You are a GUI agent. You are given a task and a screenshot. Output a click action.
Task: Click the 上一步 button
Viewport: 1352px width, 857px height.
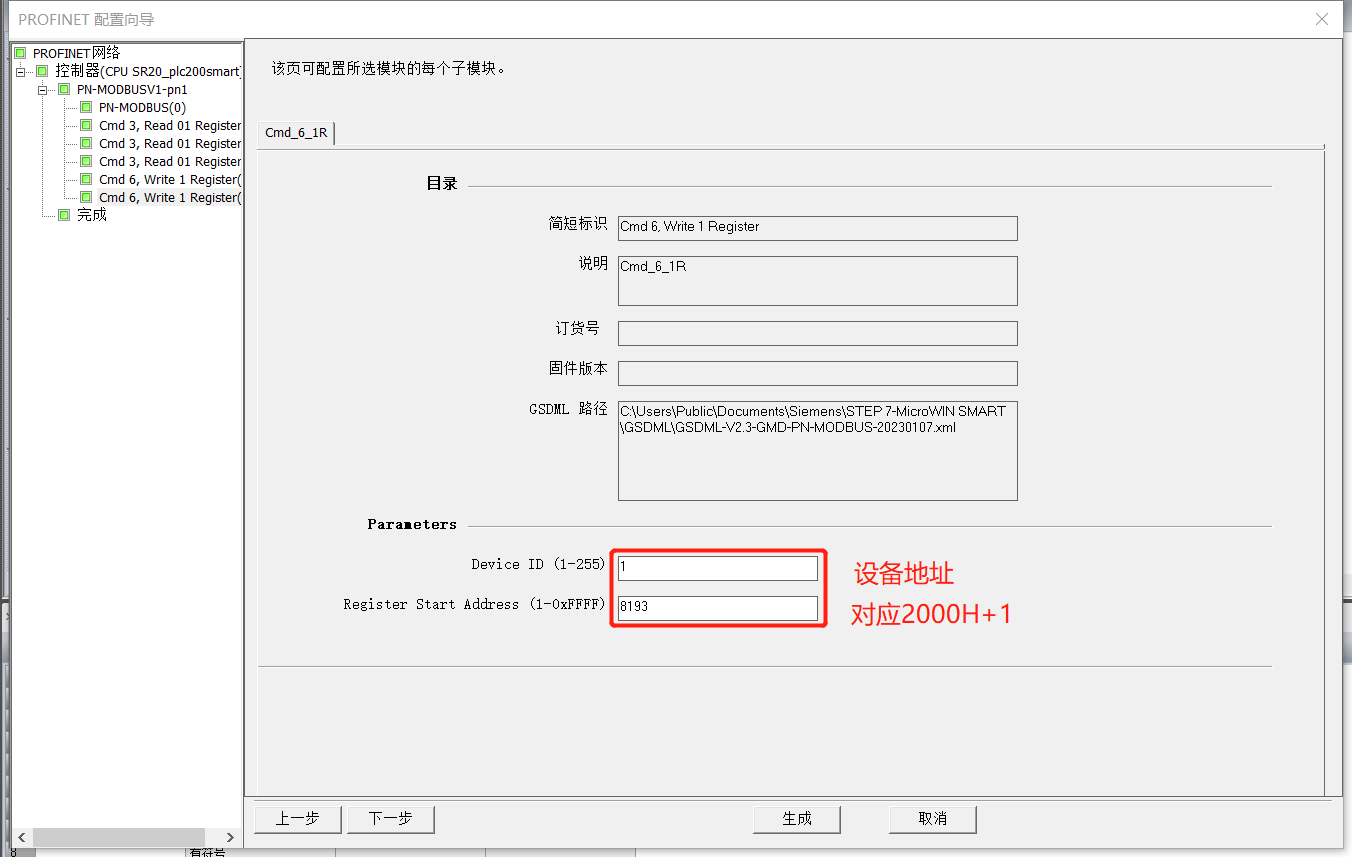point(297,818)
